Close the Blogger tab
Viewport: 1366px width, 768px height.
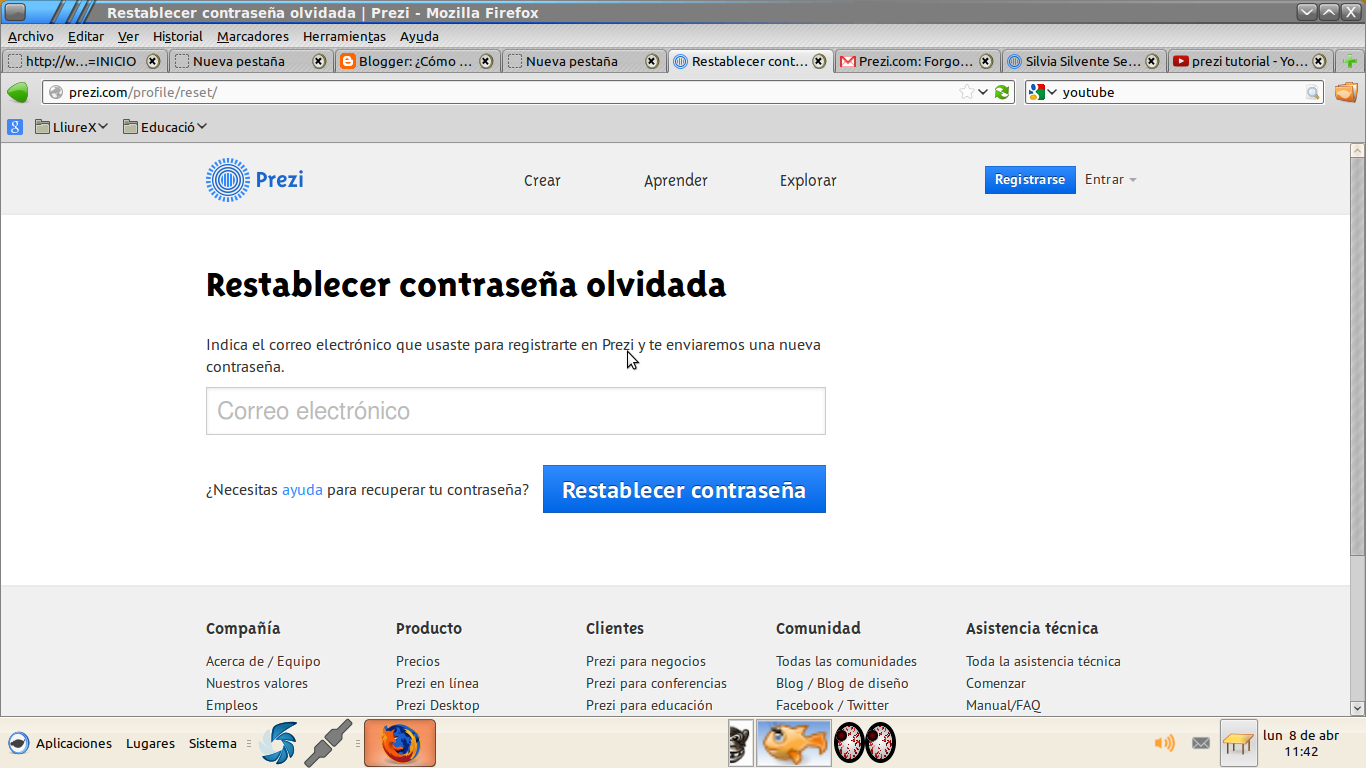486,61
